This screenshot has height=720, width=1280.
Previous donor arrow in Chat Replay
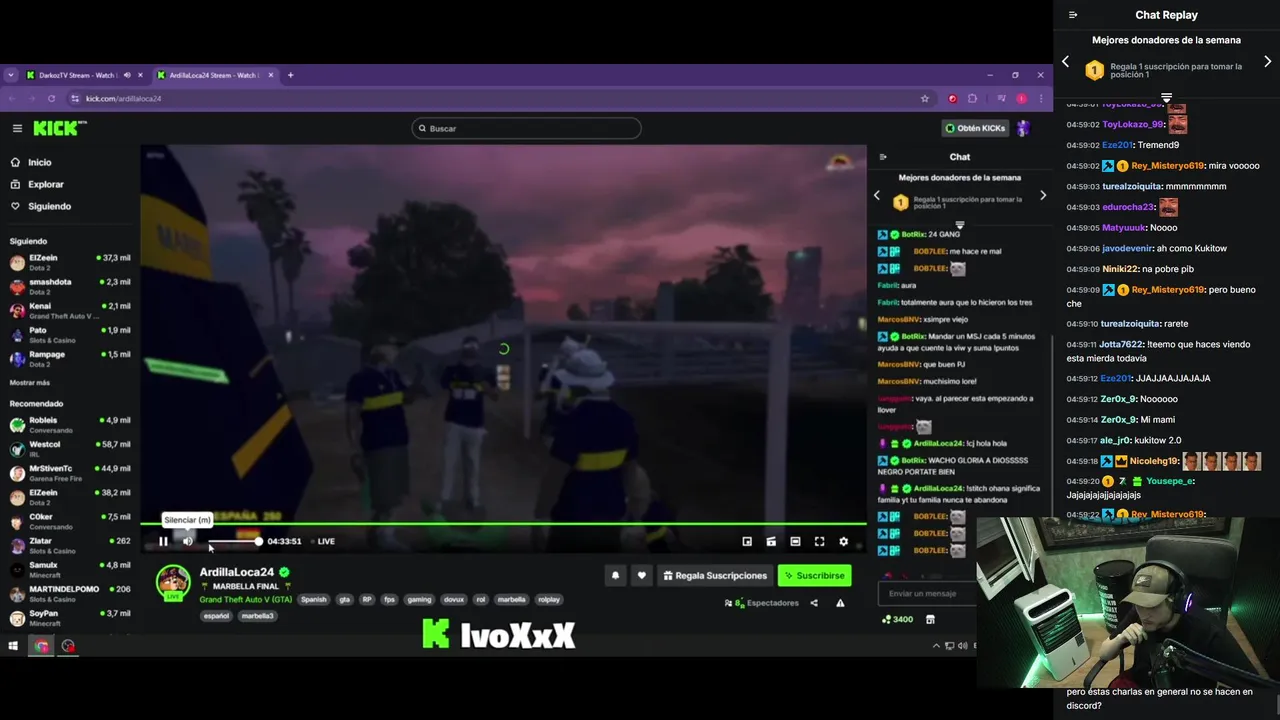(1065, 62)
